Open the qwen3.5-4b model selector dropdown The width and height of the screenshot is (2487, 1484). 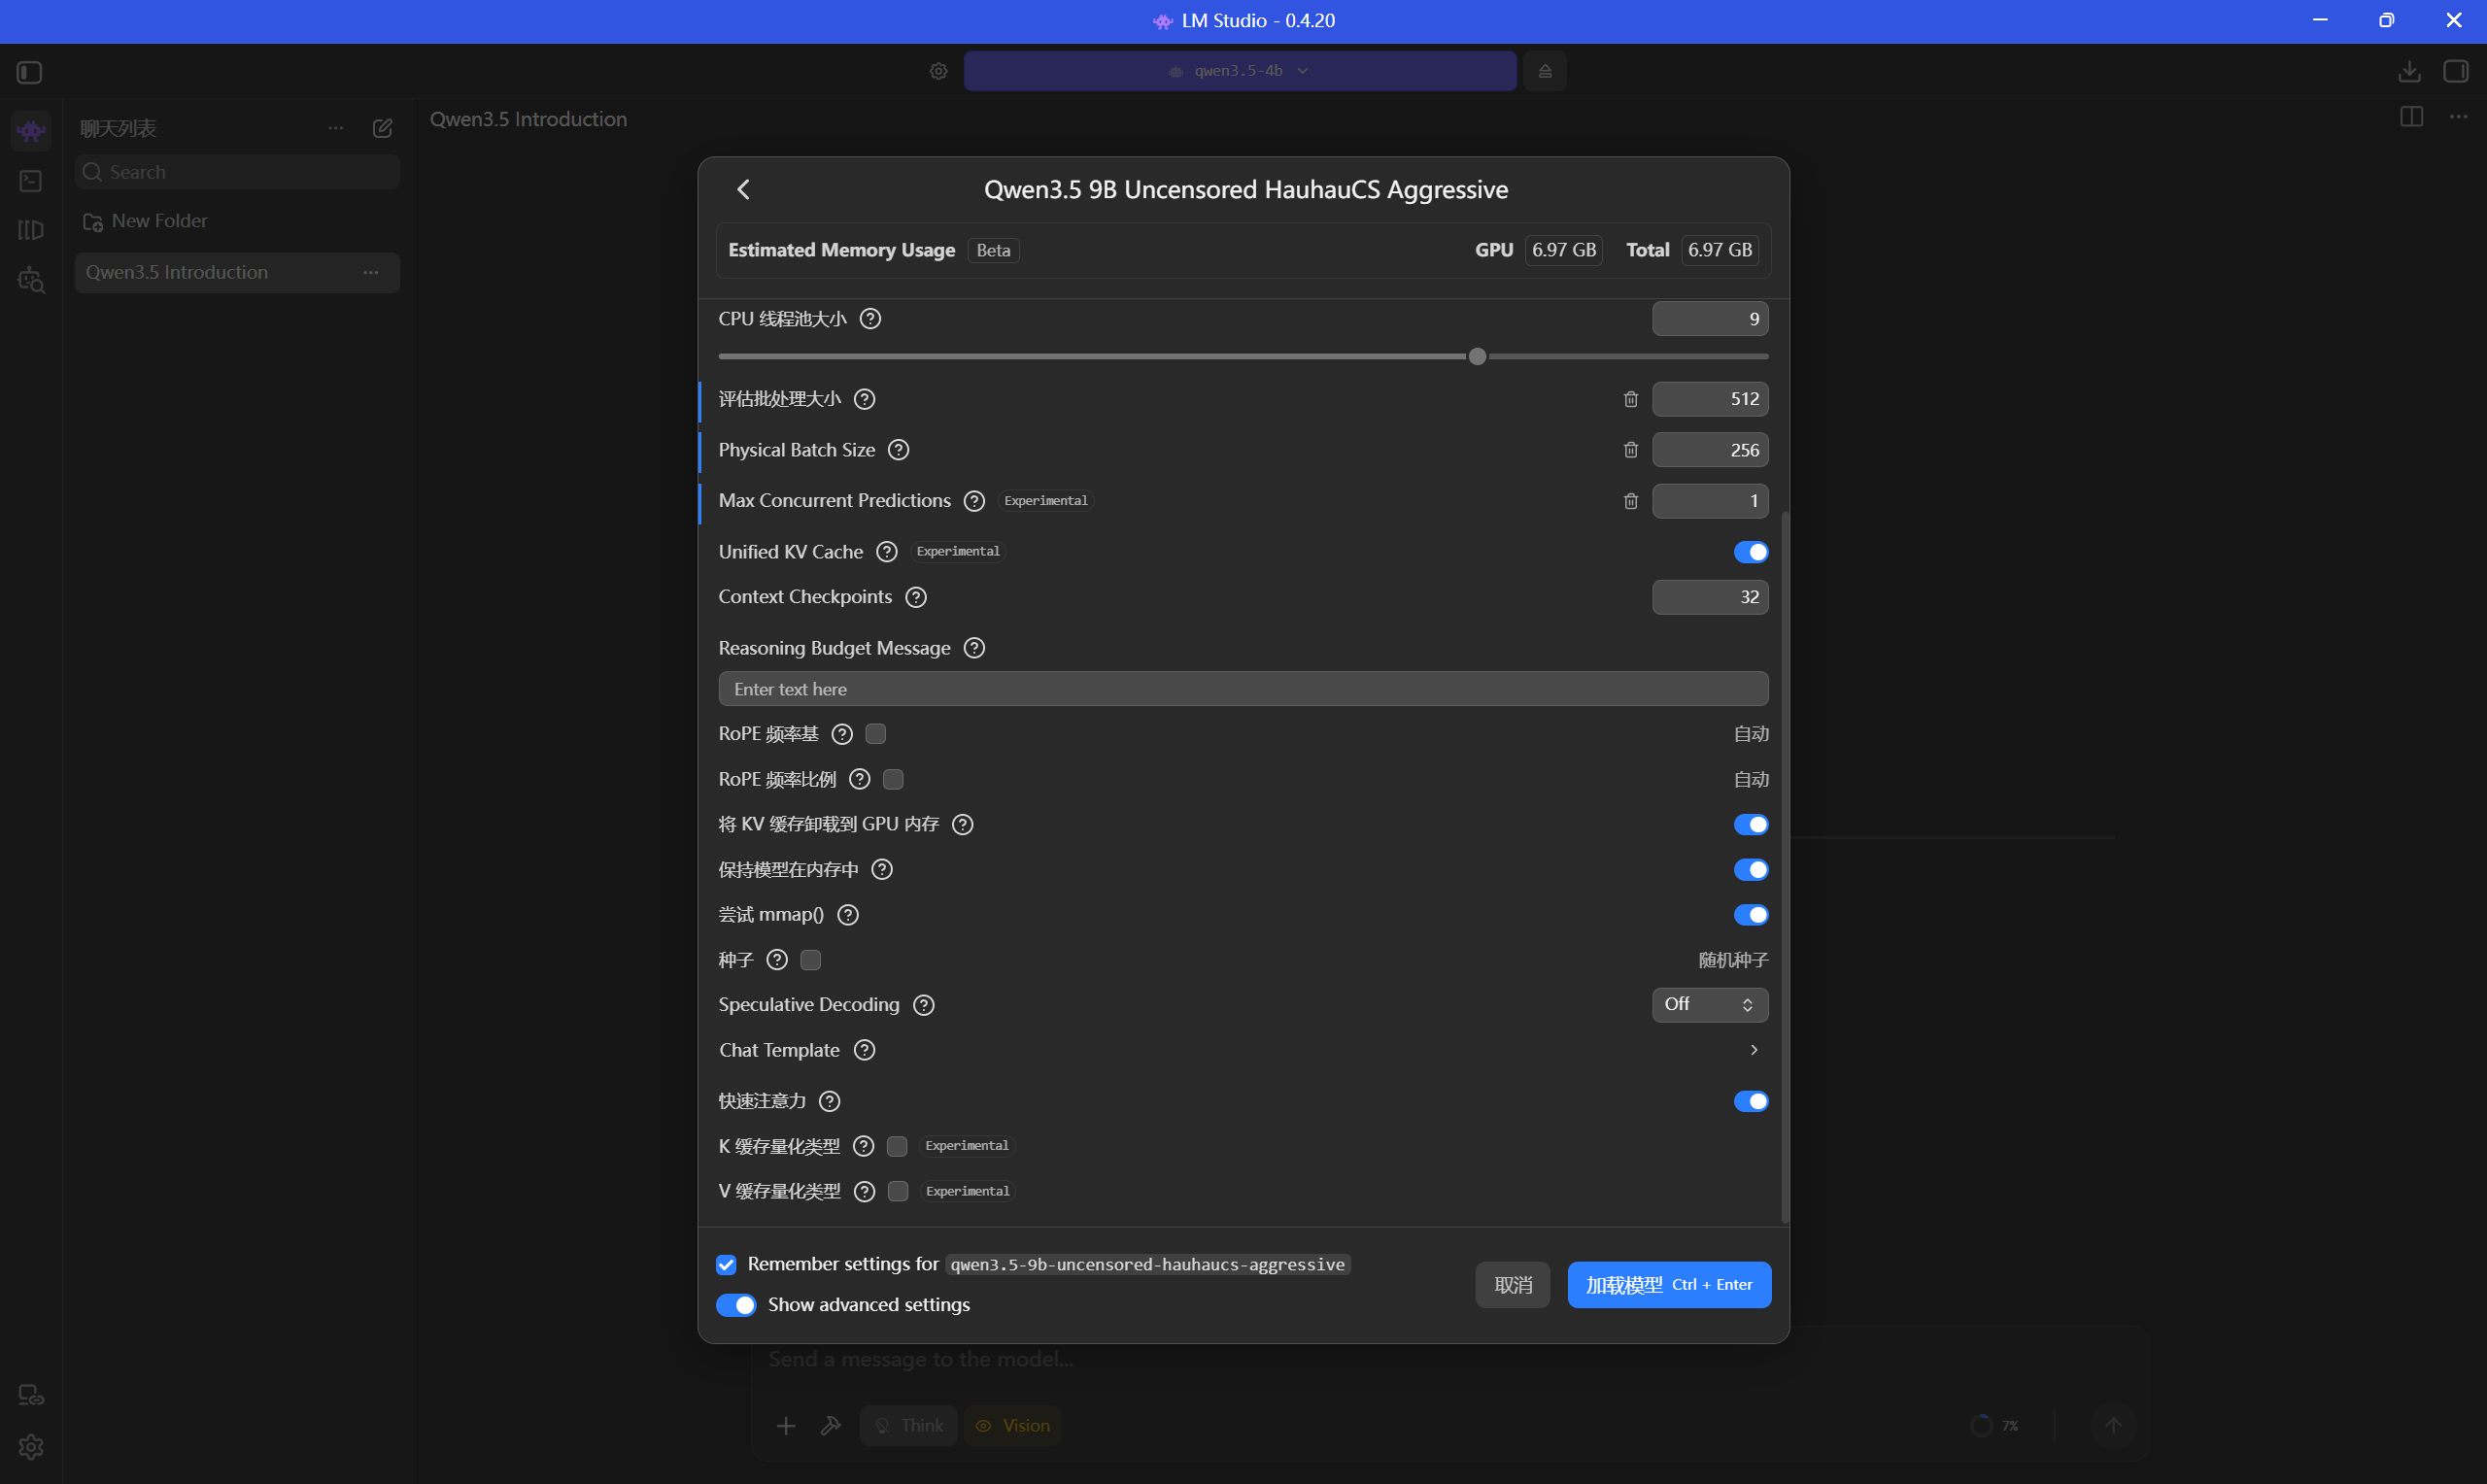tap(1240, 71)
